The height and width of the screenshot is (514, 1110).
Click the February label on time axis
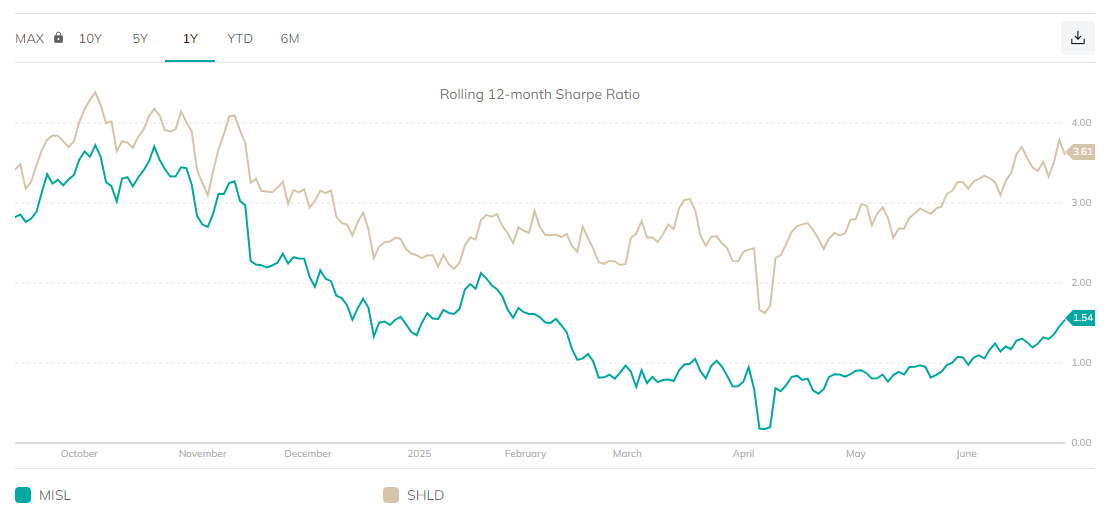(x=525, y=454)
